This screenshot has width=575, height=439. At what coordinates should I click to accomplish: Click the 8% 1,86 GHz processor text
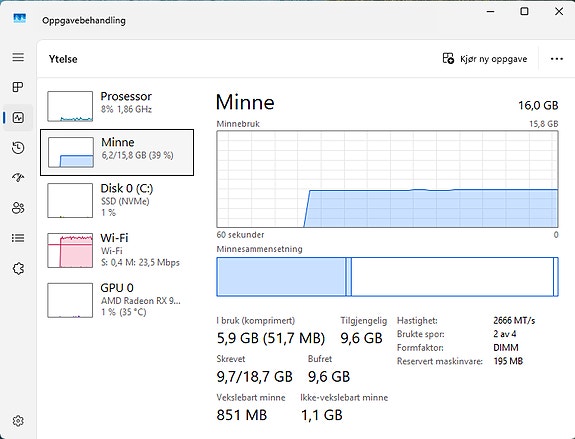126,109
